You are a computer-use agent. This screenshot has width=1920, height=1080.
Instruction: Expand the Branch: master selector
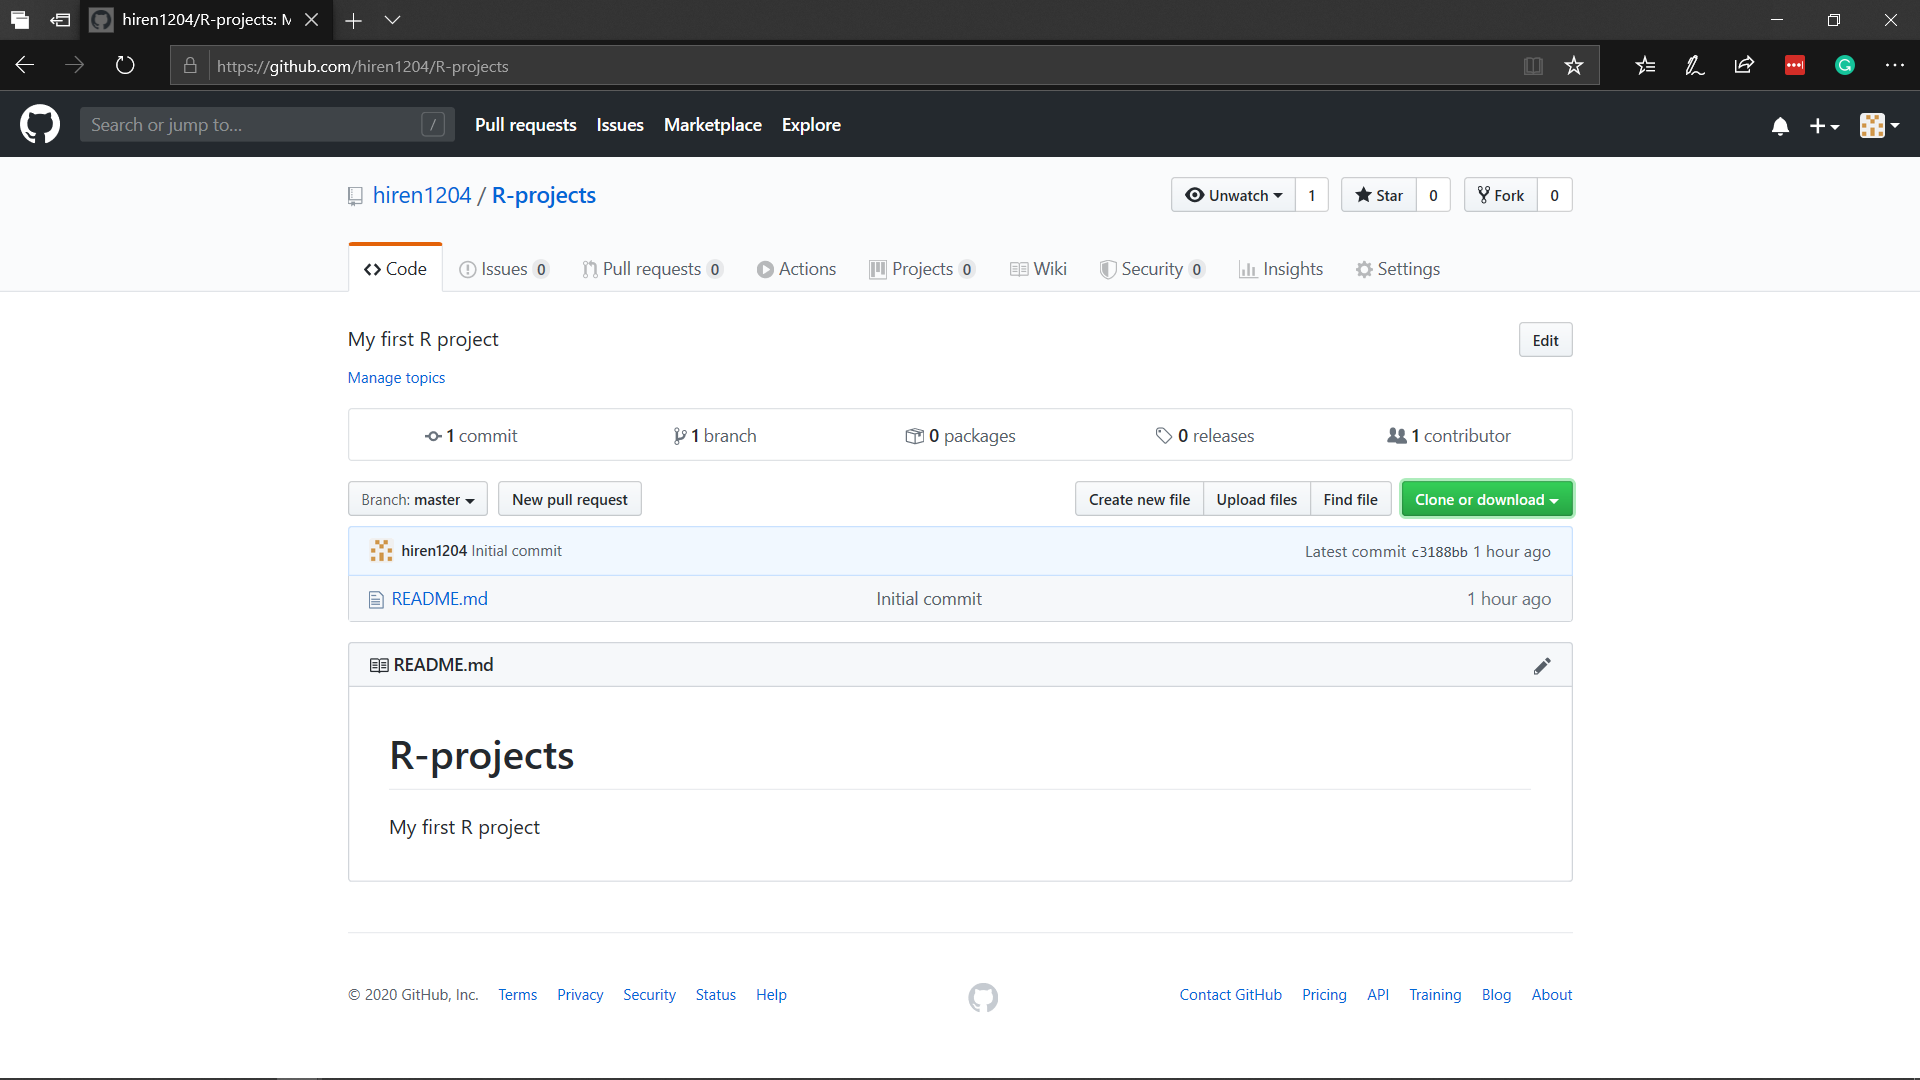point(418,499)
